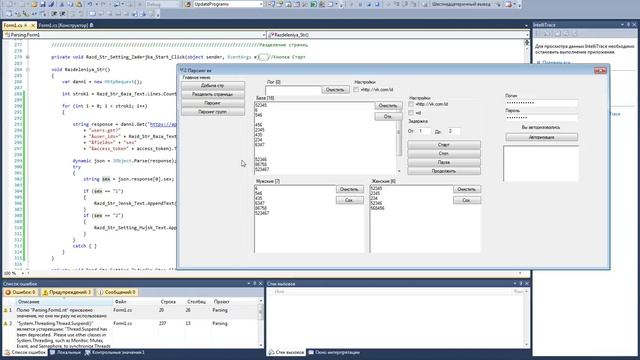Image resolution: width=640 pixels, height=360 pixels.
Task: Toggle the Ошибок: 0 filter
Action: click(20, 292)
